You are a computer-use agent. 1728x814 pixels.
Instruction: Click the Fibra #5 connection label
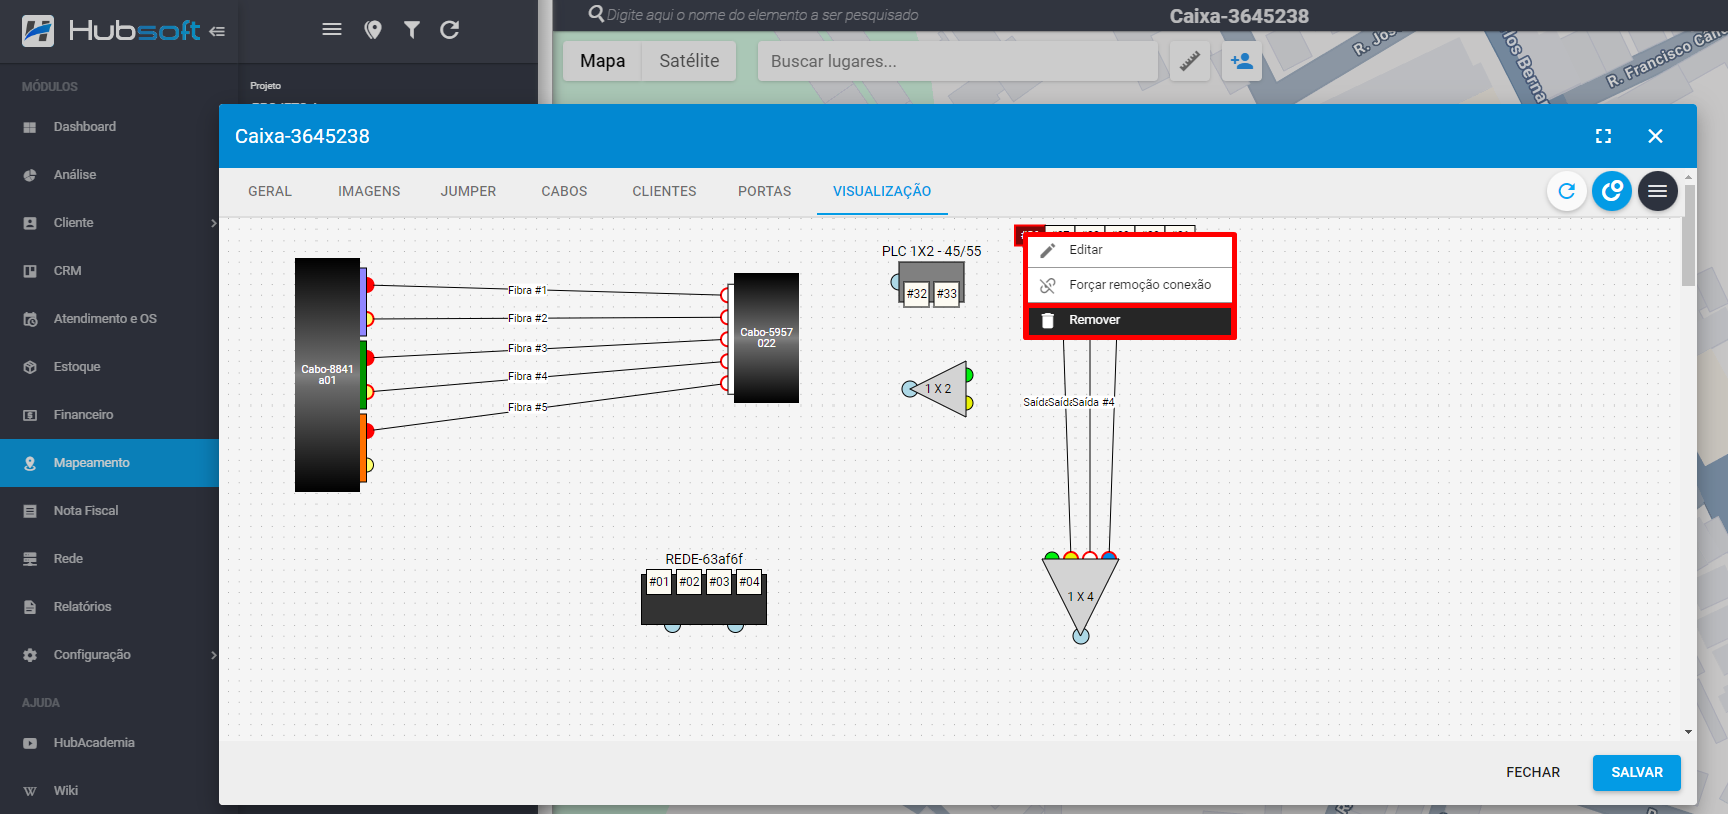pyautogui.click(x=527, y=407)
